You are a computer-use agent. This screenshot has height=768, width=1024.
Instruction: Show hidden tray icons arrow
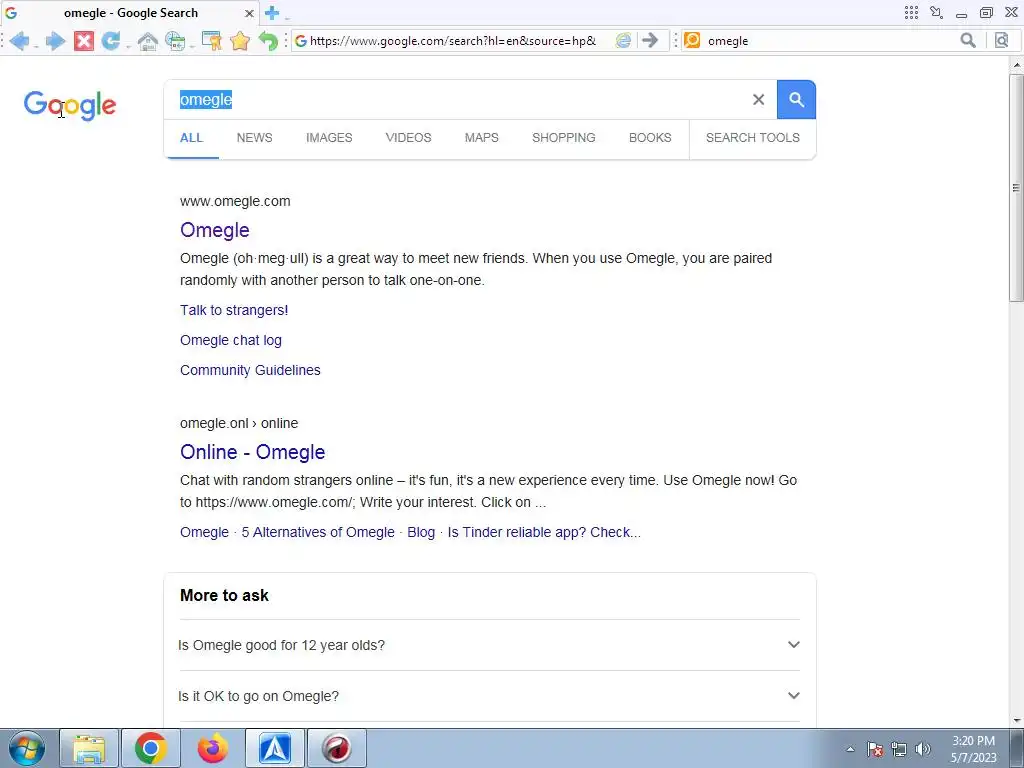(850, 749)
